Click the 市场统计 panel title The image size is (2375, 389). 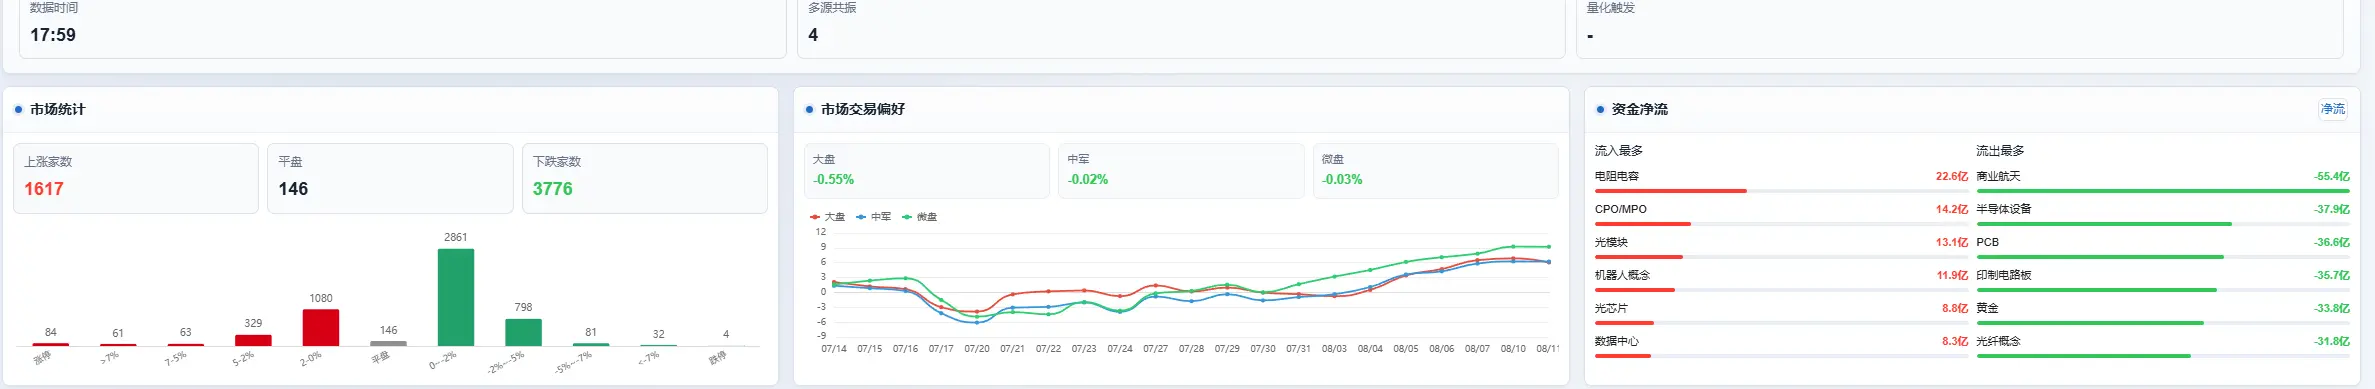click(x=57, y=109)
